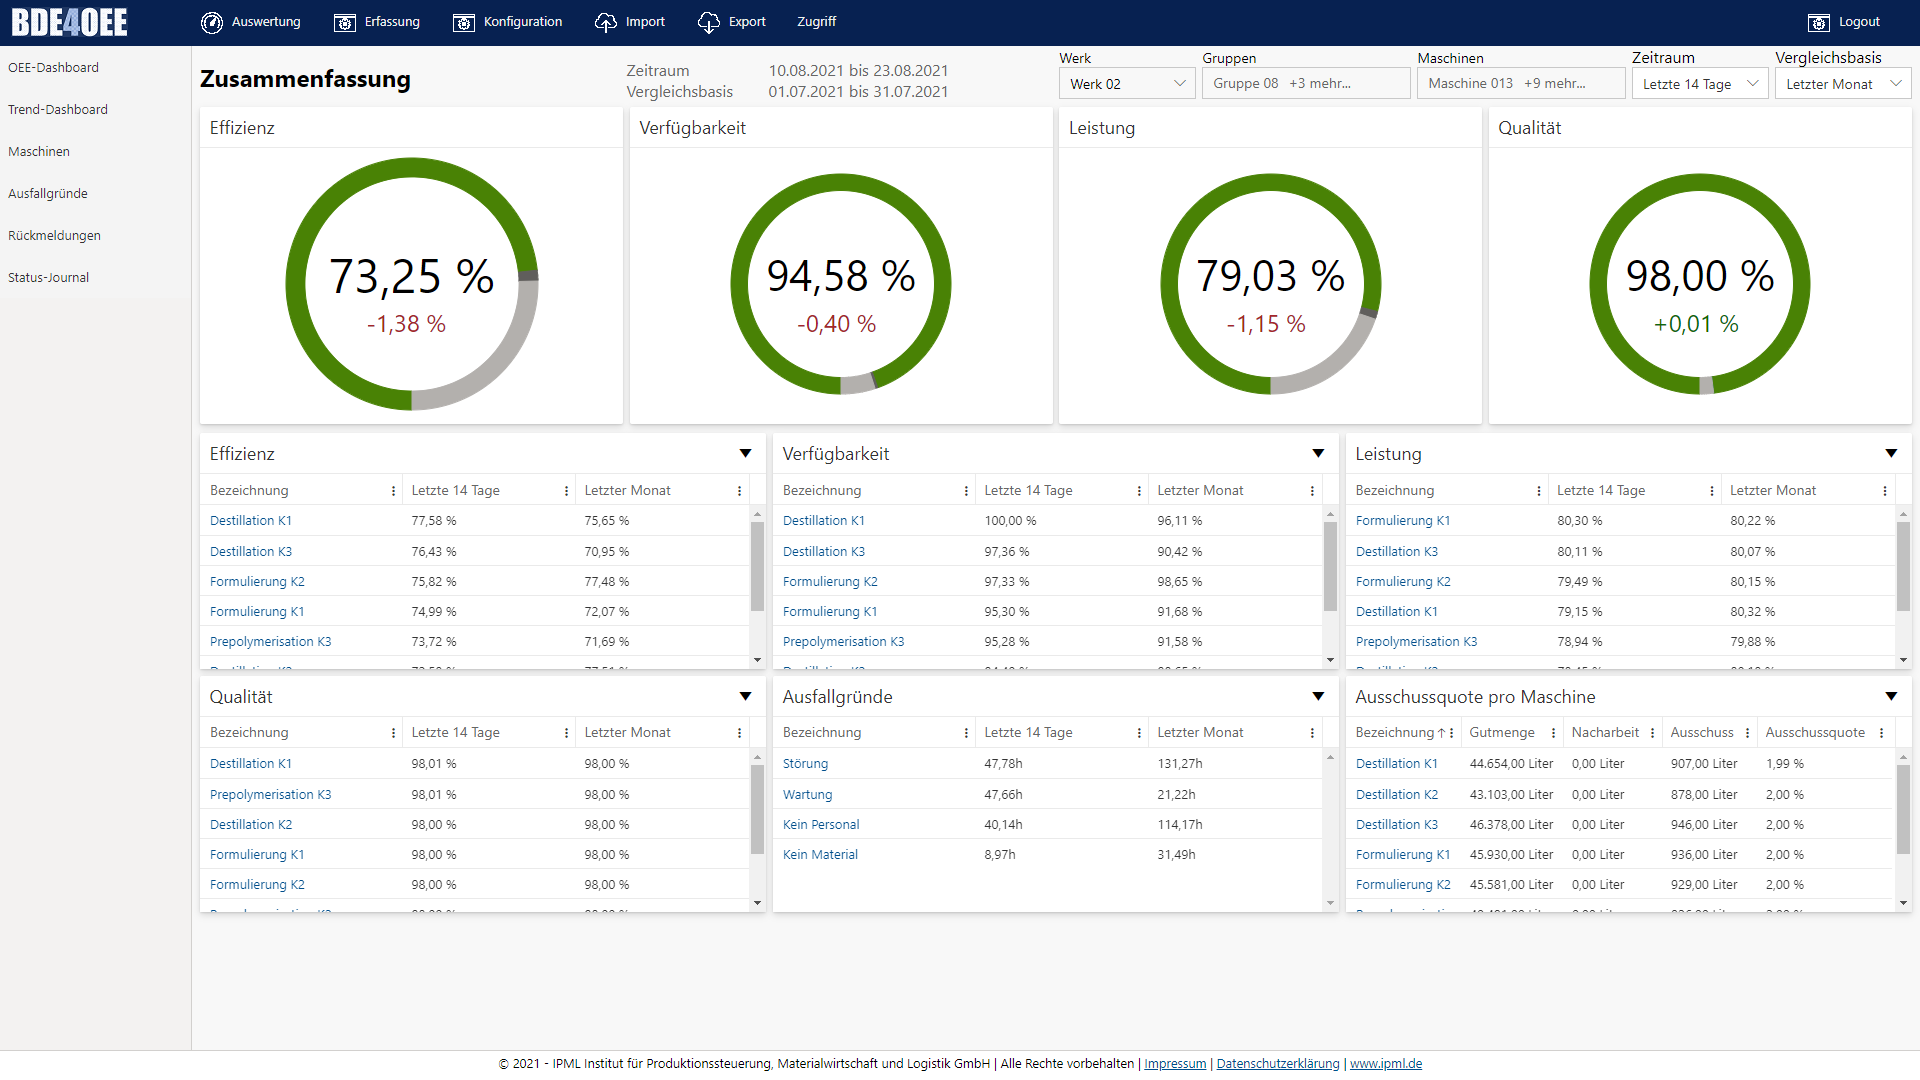The image size is (1920, 1080).
Task: Collapse the Qualität table panel
Action: [x=745, y=697]
